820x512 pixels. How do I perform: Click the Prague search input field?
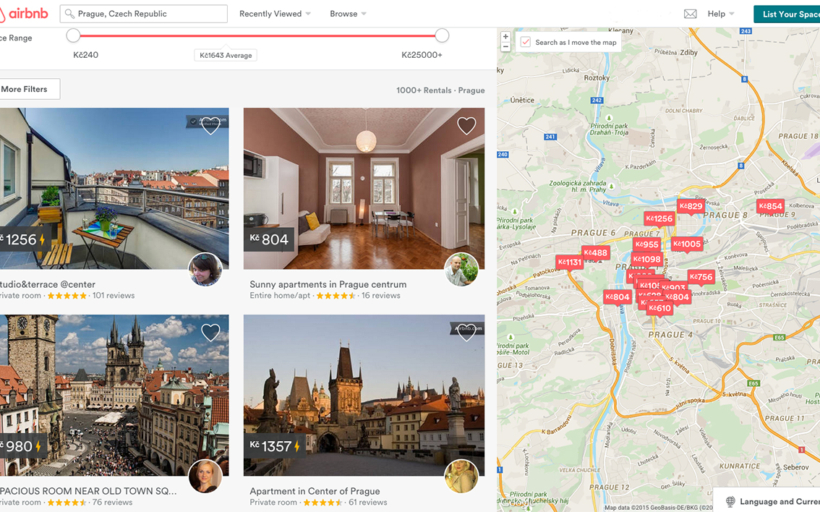(144, 14)
